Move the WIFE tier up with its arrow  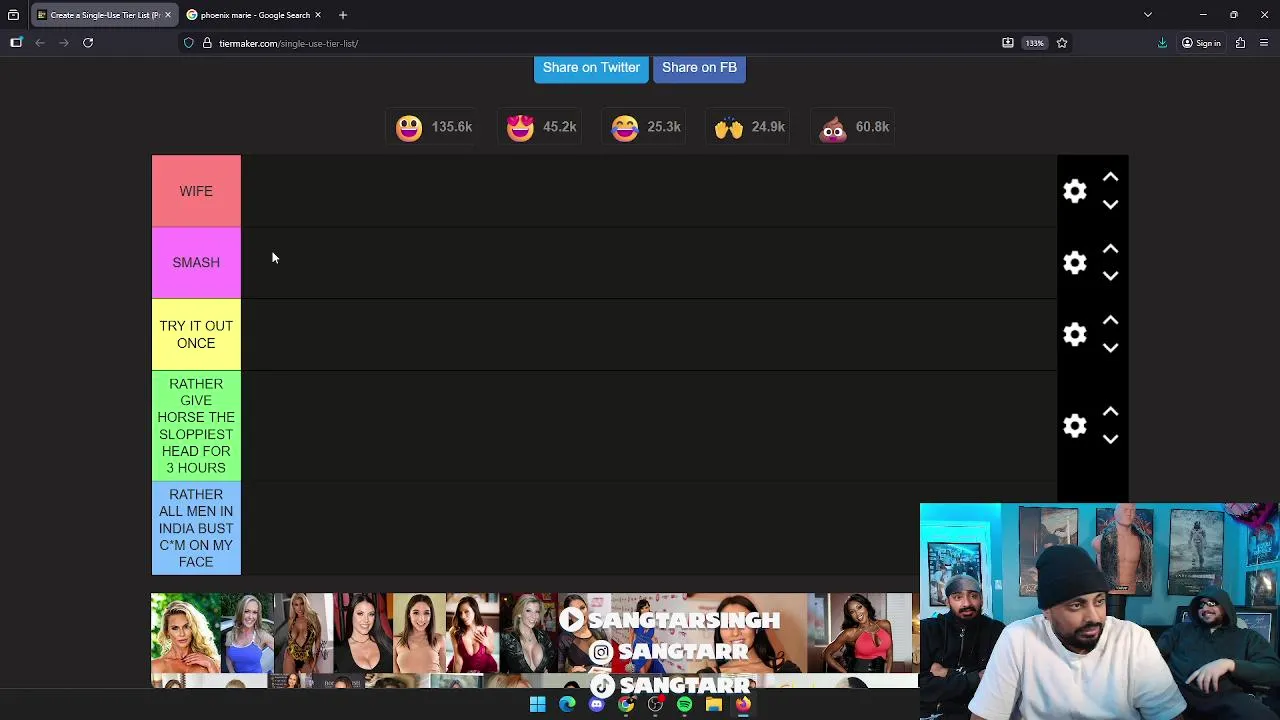point(1110,177)
